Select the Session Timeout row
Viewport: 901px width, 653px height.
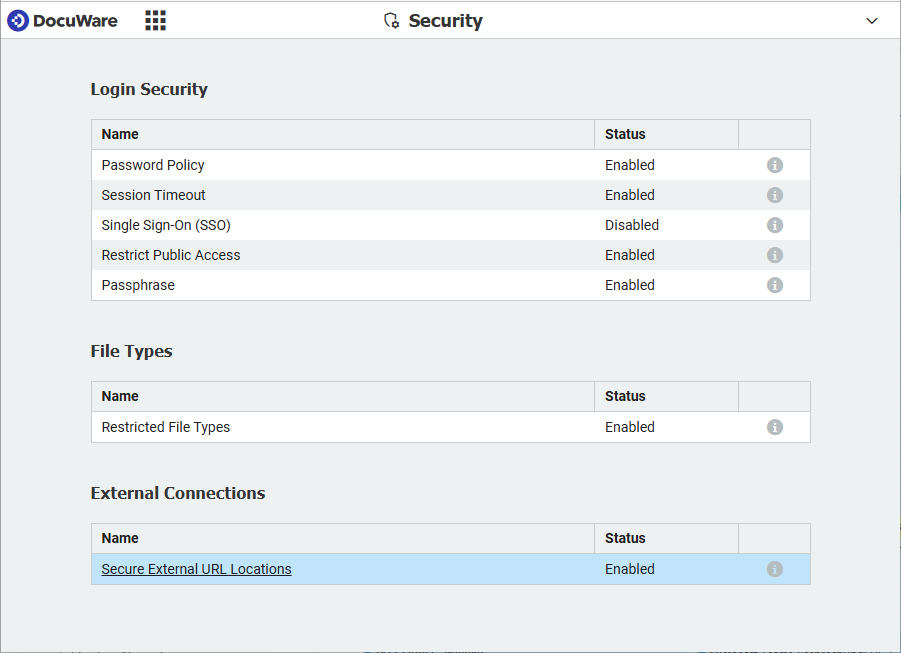pyautogui.click(x=153, y=195)
